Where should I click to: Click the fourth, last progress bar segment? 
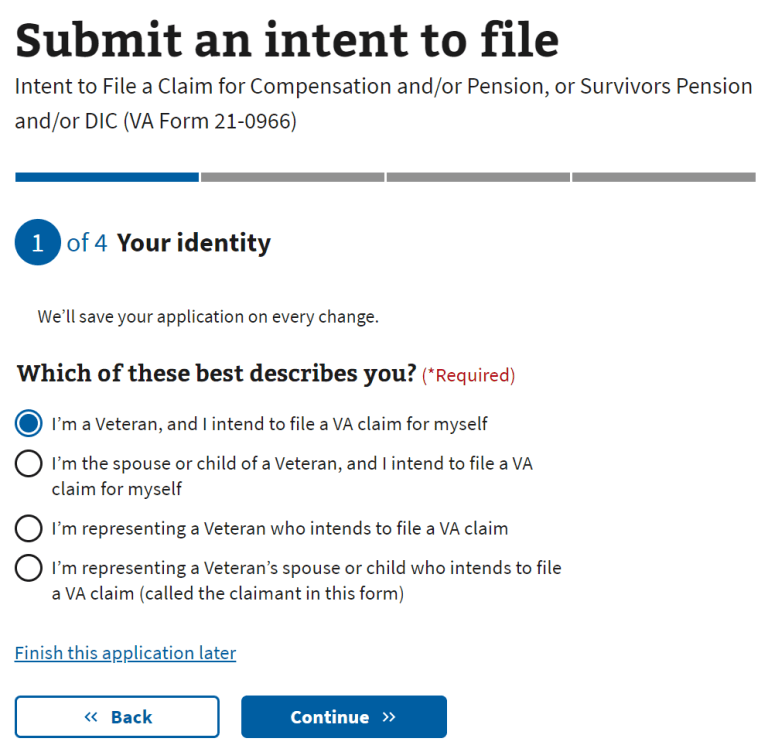663,177
